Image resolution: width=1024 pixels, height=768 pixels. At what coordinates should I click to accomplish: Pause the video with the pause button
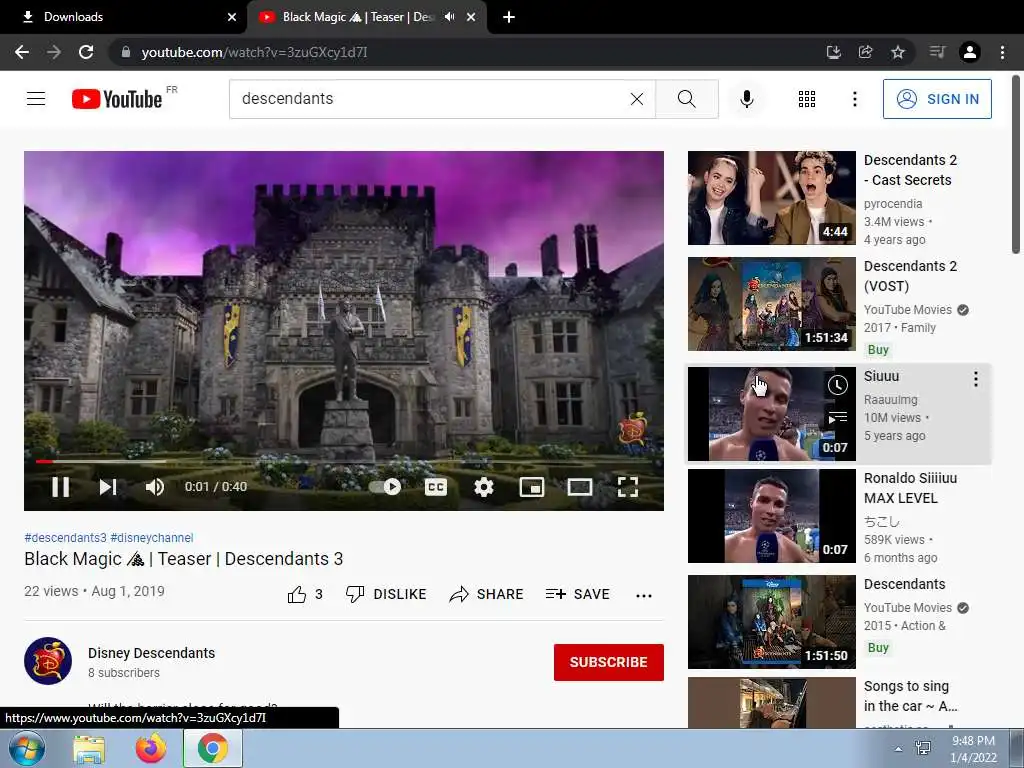tap(60, 487)
